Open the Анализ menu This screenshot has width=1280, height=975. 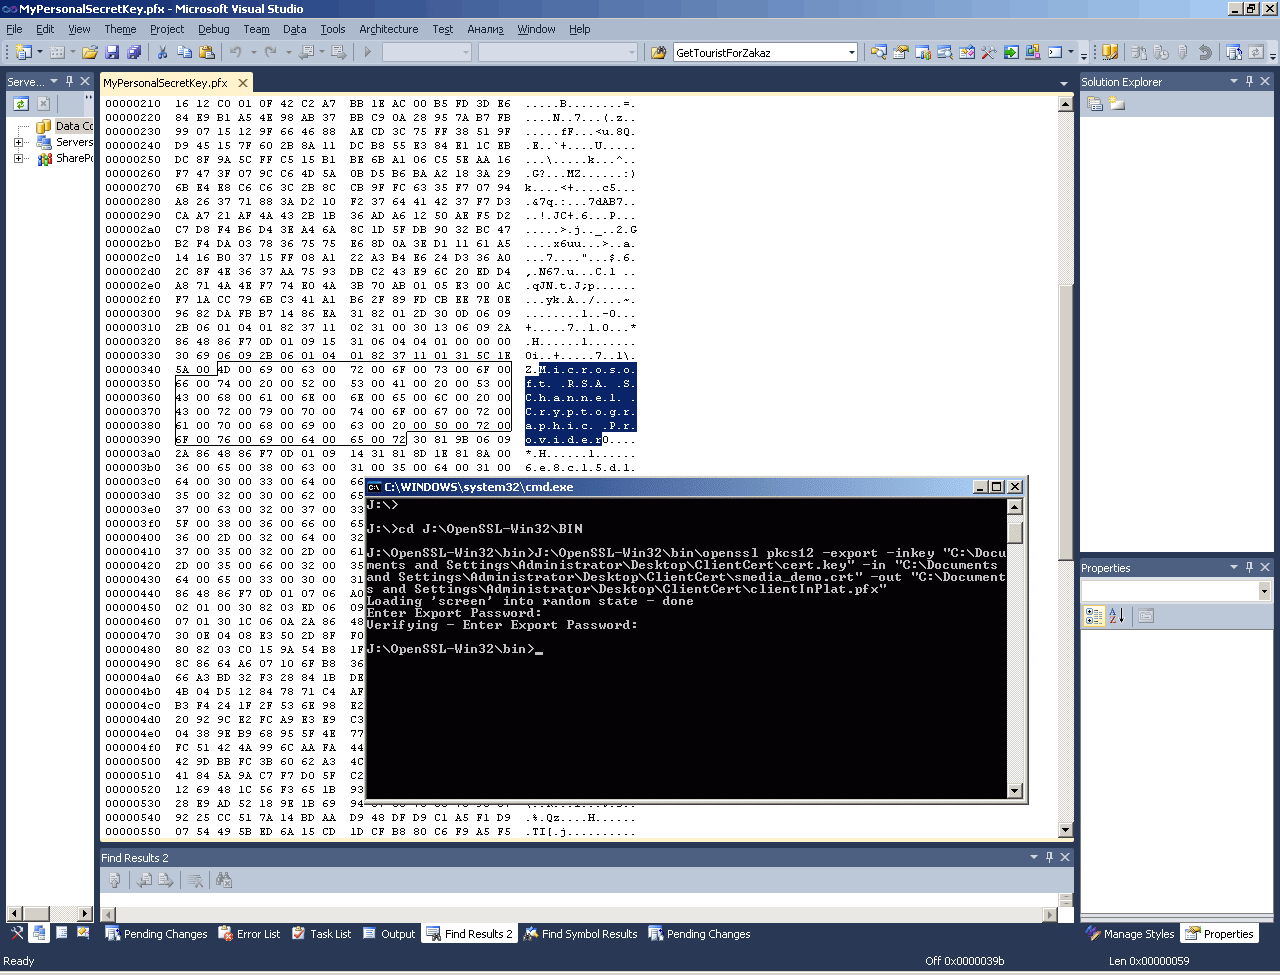(x=486, y=29)
